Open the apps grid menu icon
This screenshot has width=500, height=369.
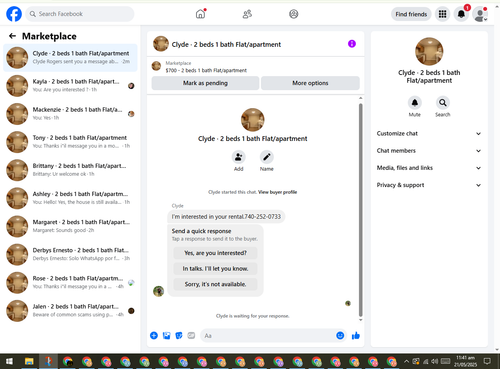click(x=442, y=14)
